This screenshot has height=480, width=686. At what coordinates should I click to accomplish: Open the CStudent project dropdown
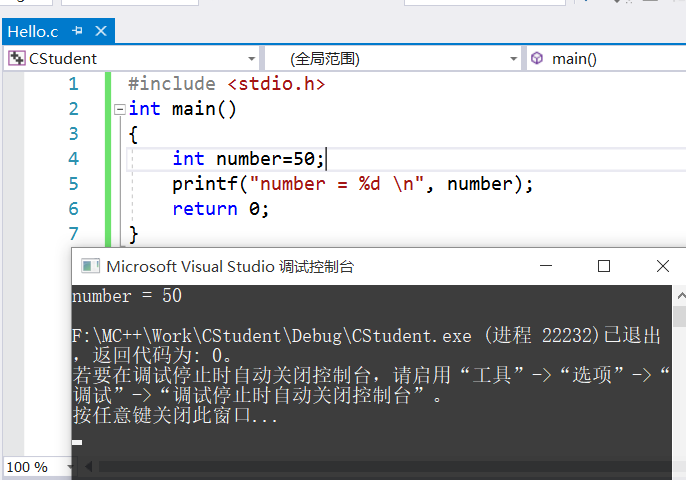[x=131, y=59]
